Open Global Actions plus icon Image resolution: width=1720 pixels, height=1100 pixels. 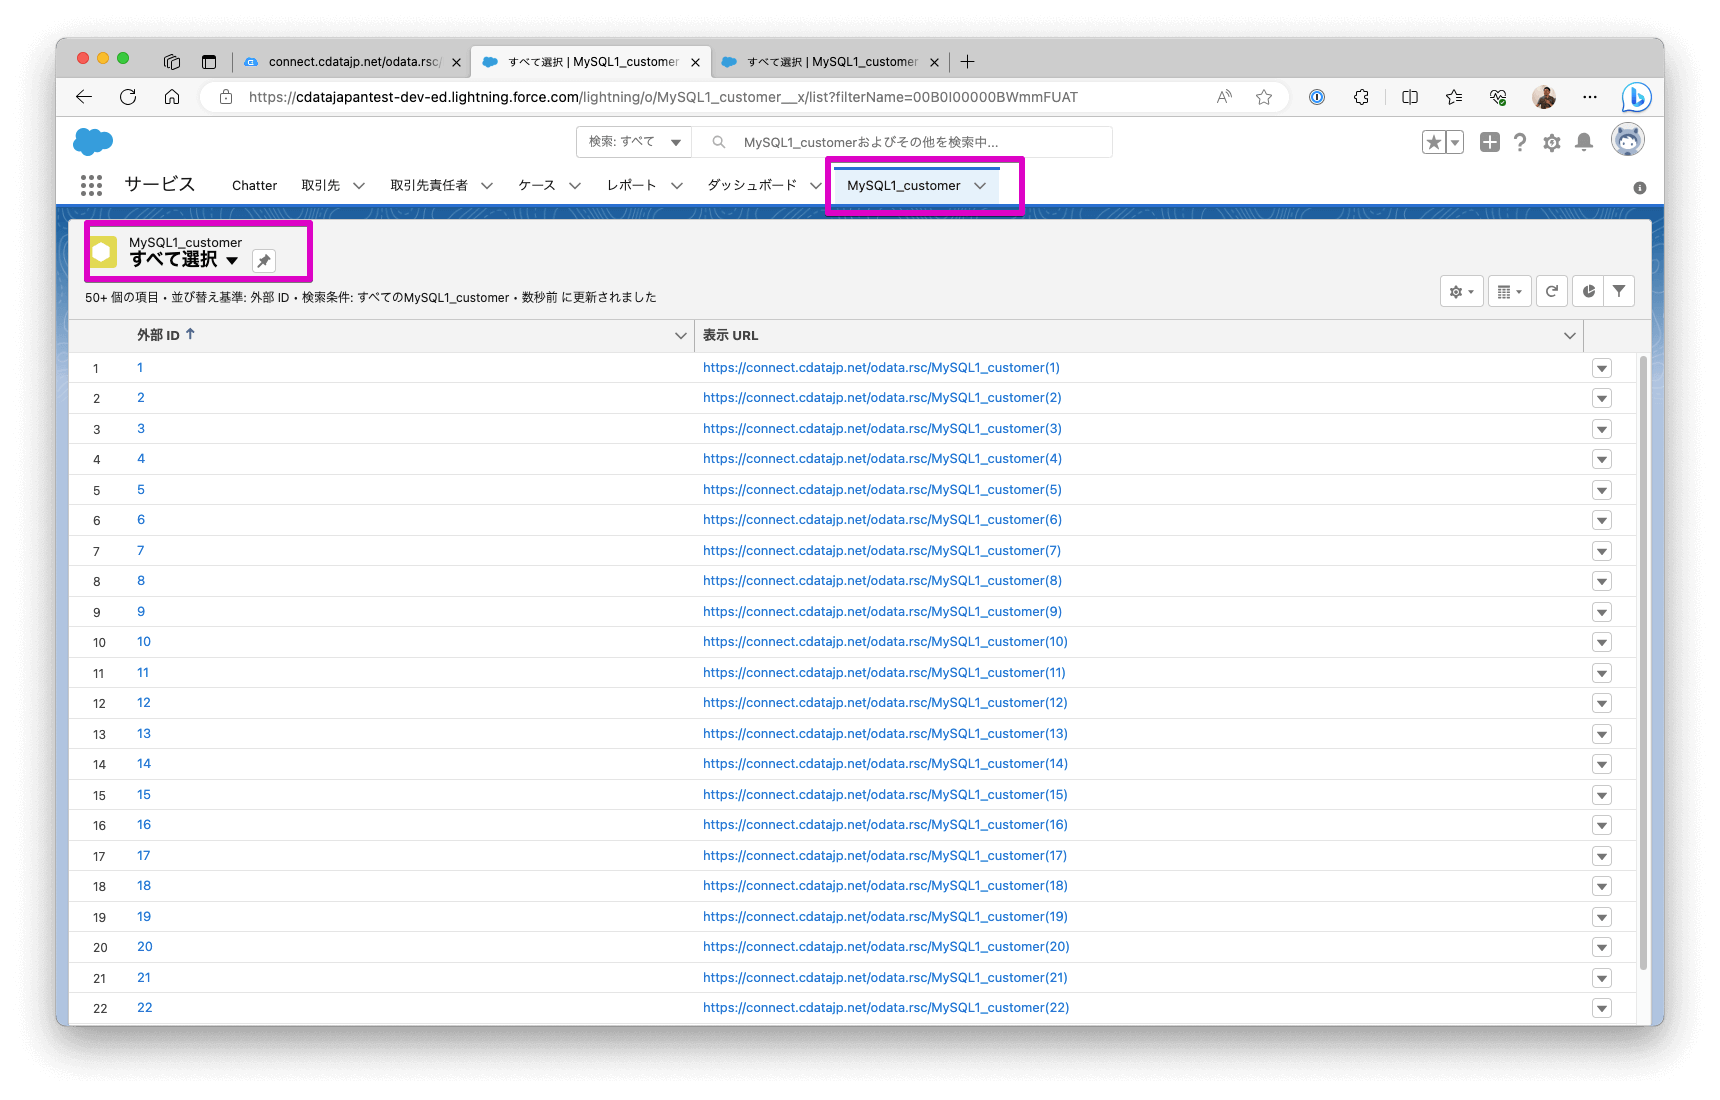point(1490,142)
